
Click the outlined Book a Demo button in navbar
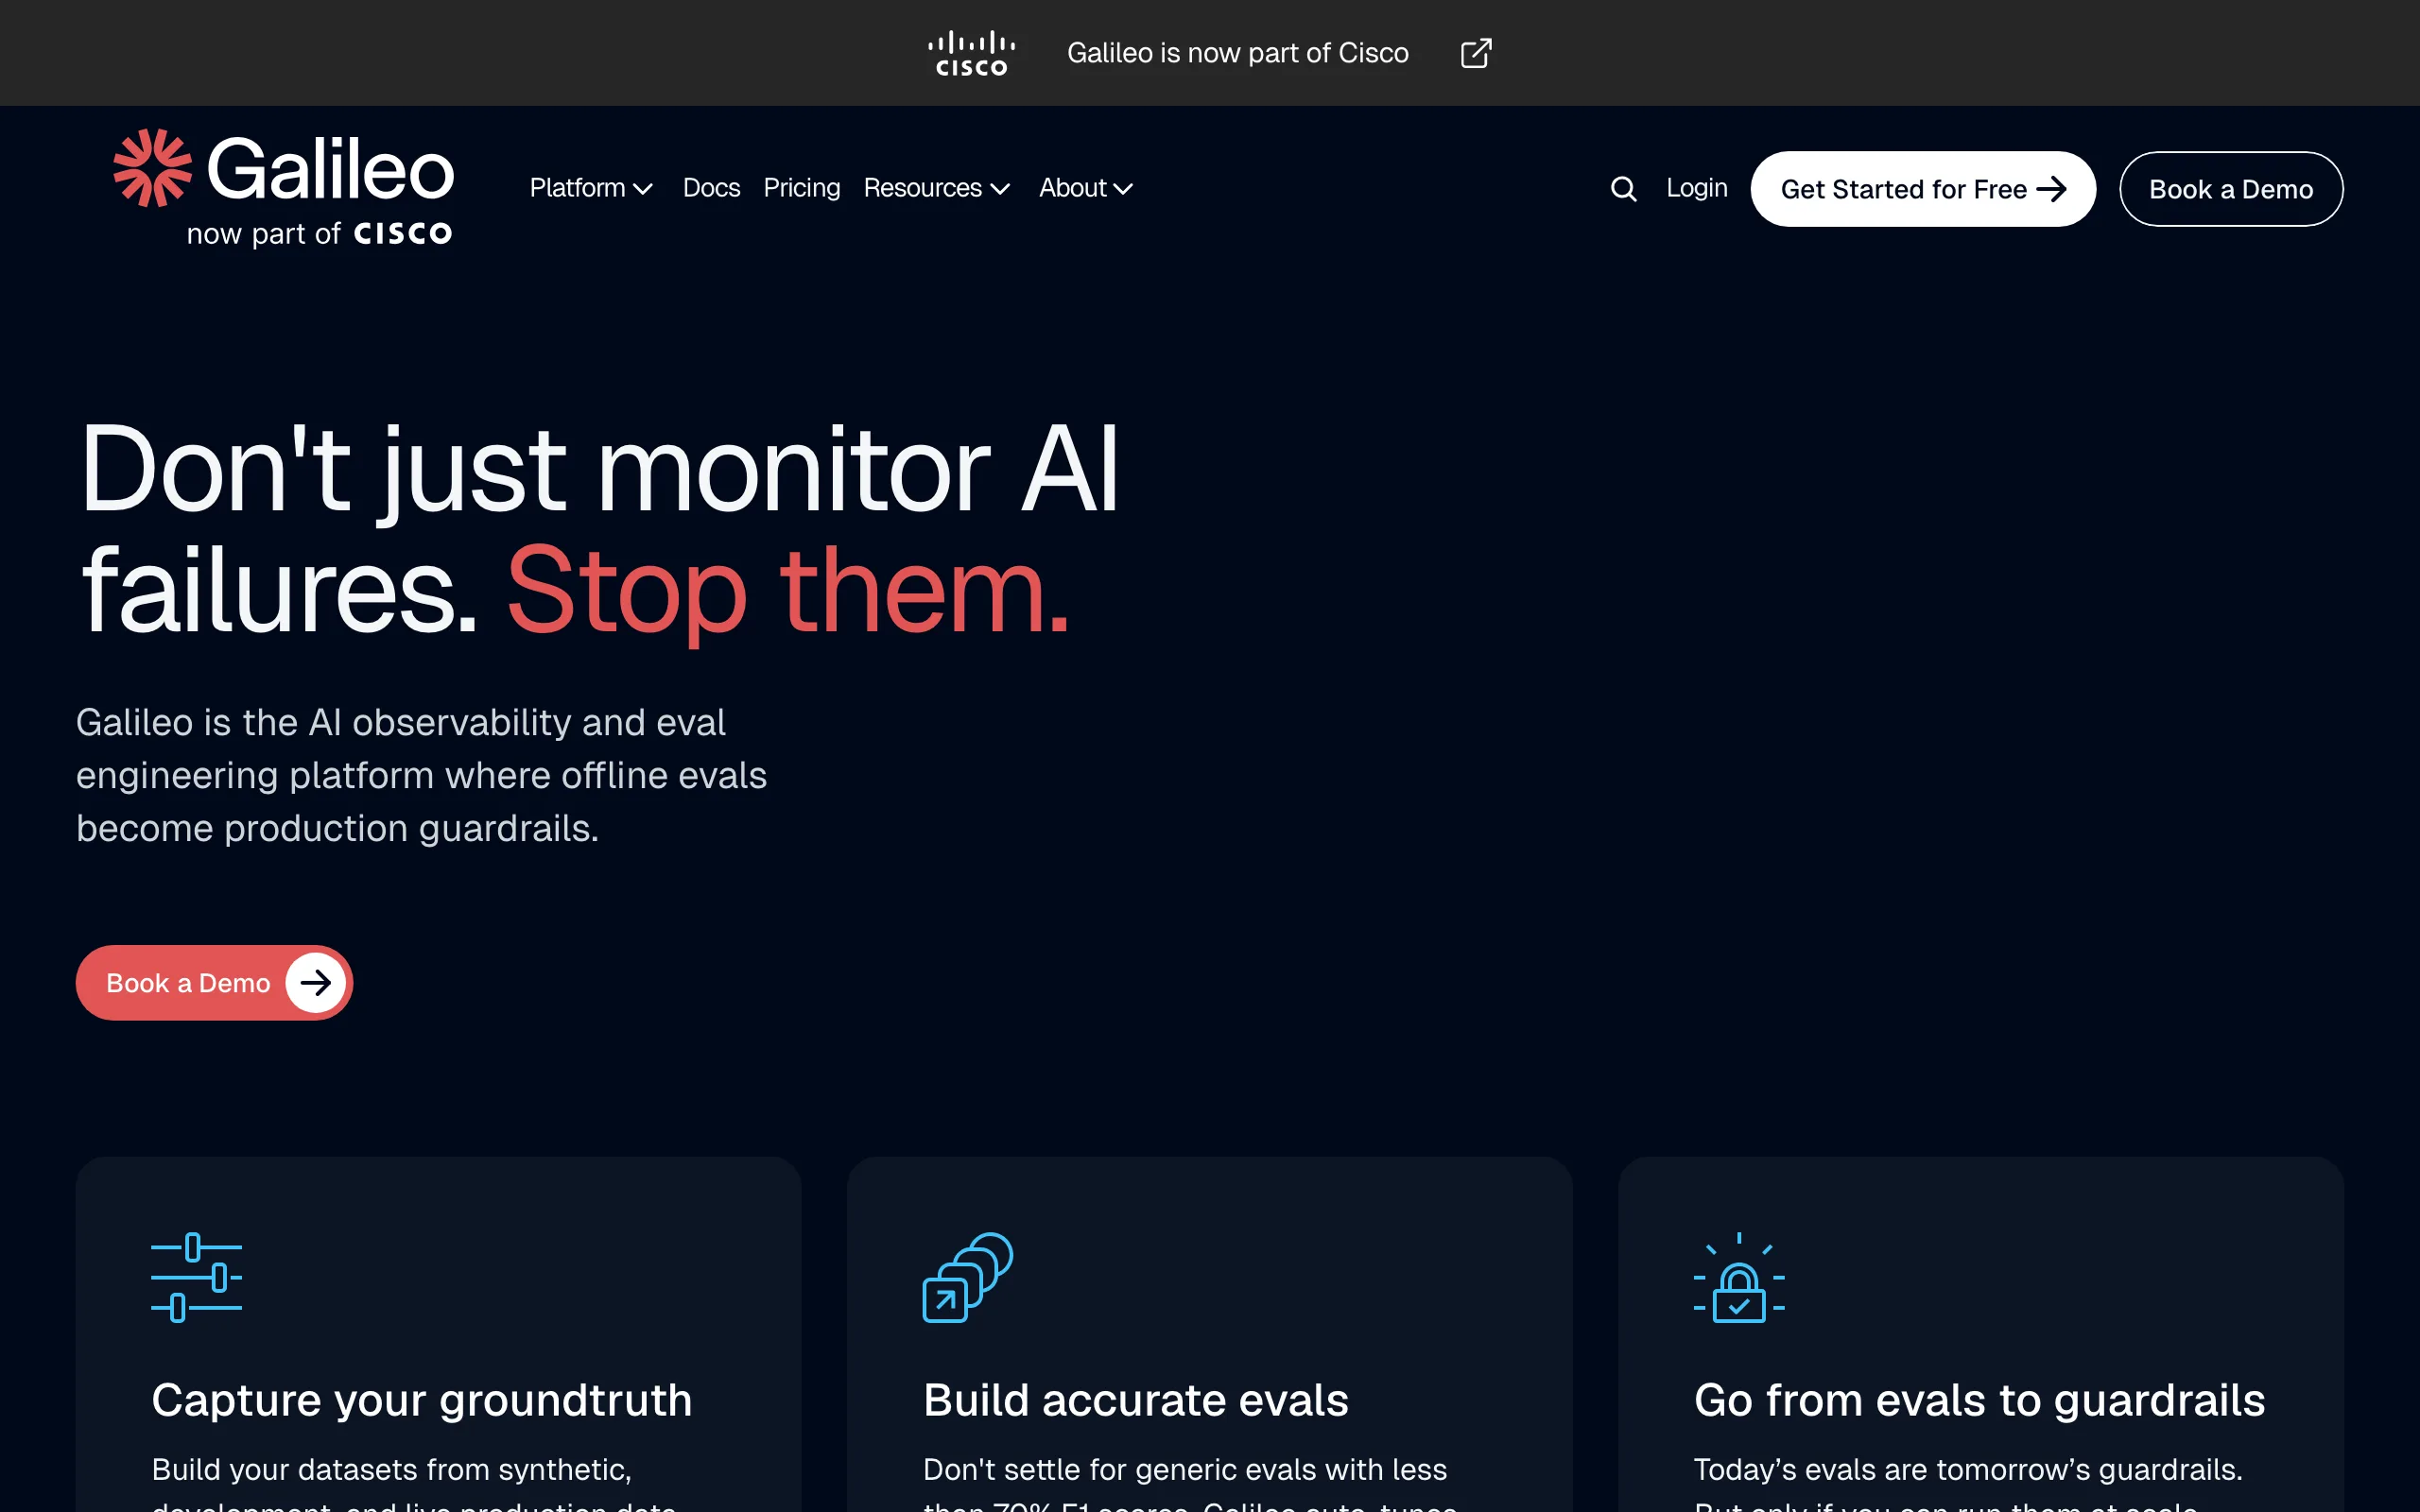tap(2230, 189)
